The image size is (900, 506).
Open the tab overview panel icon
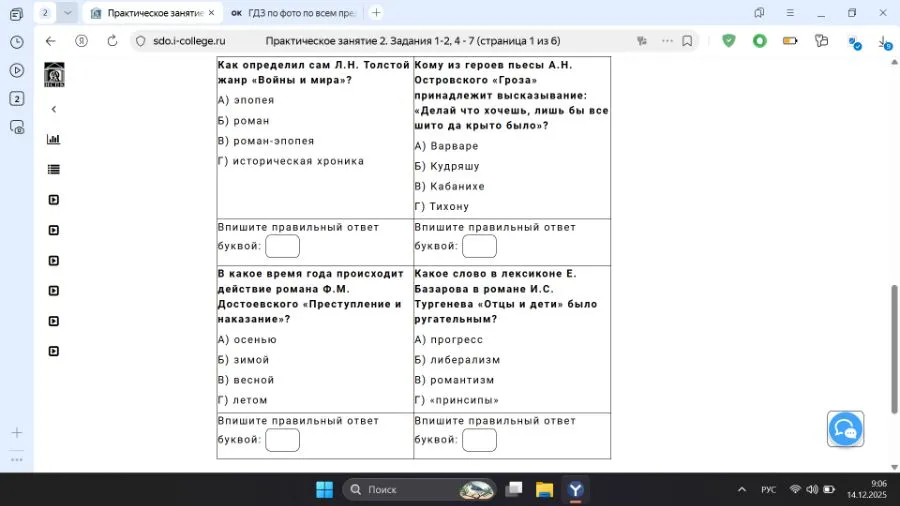click(17, 14)
